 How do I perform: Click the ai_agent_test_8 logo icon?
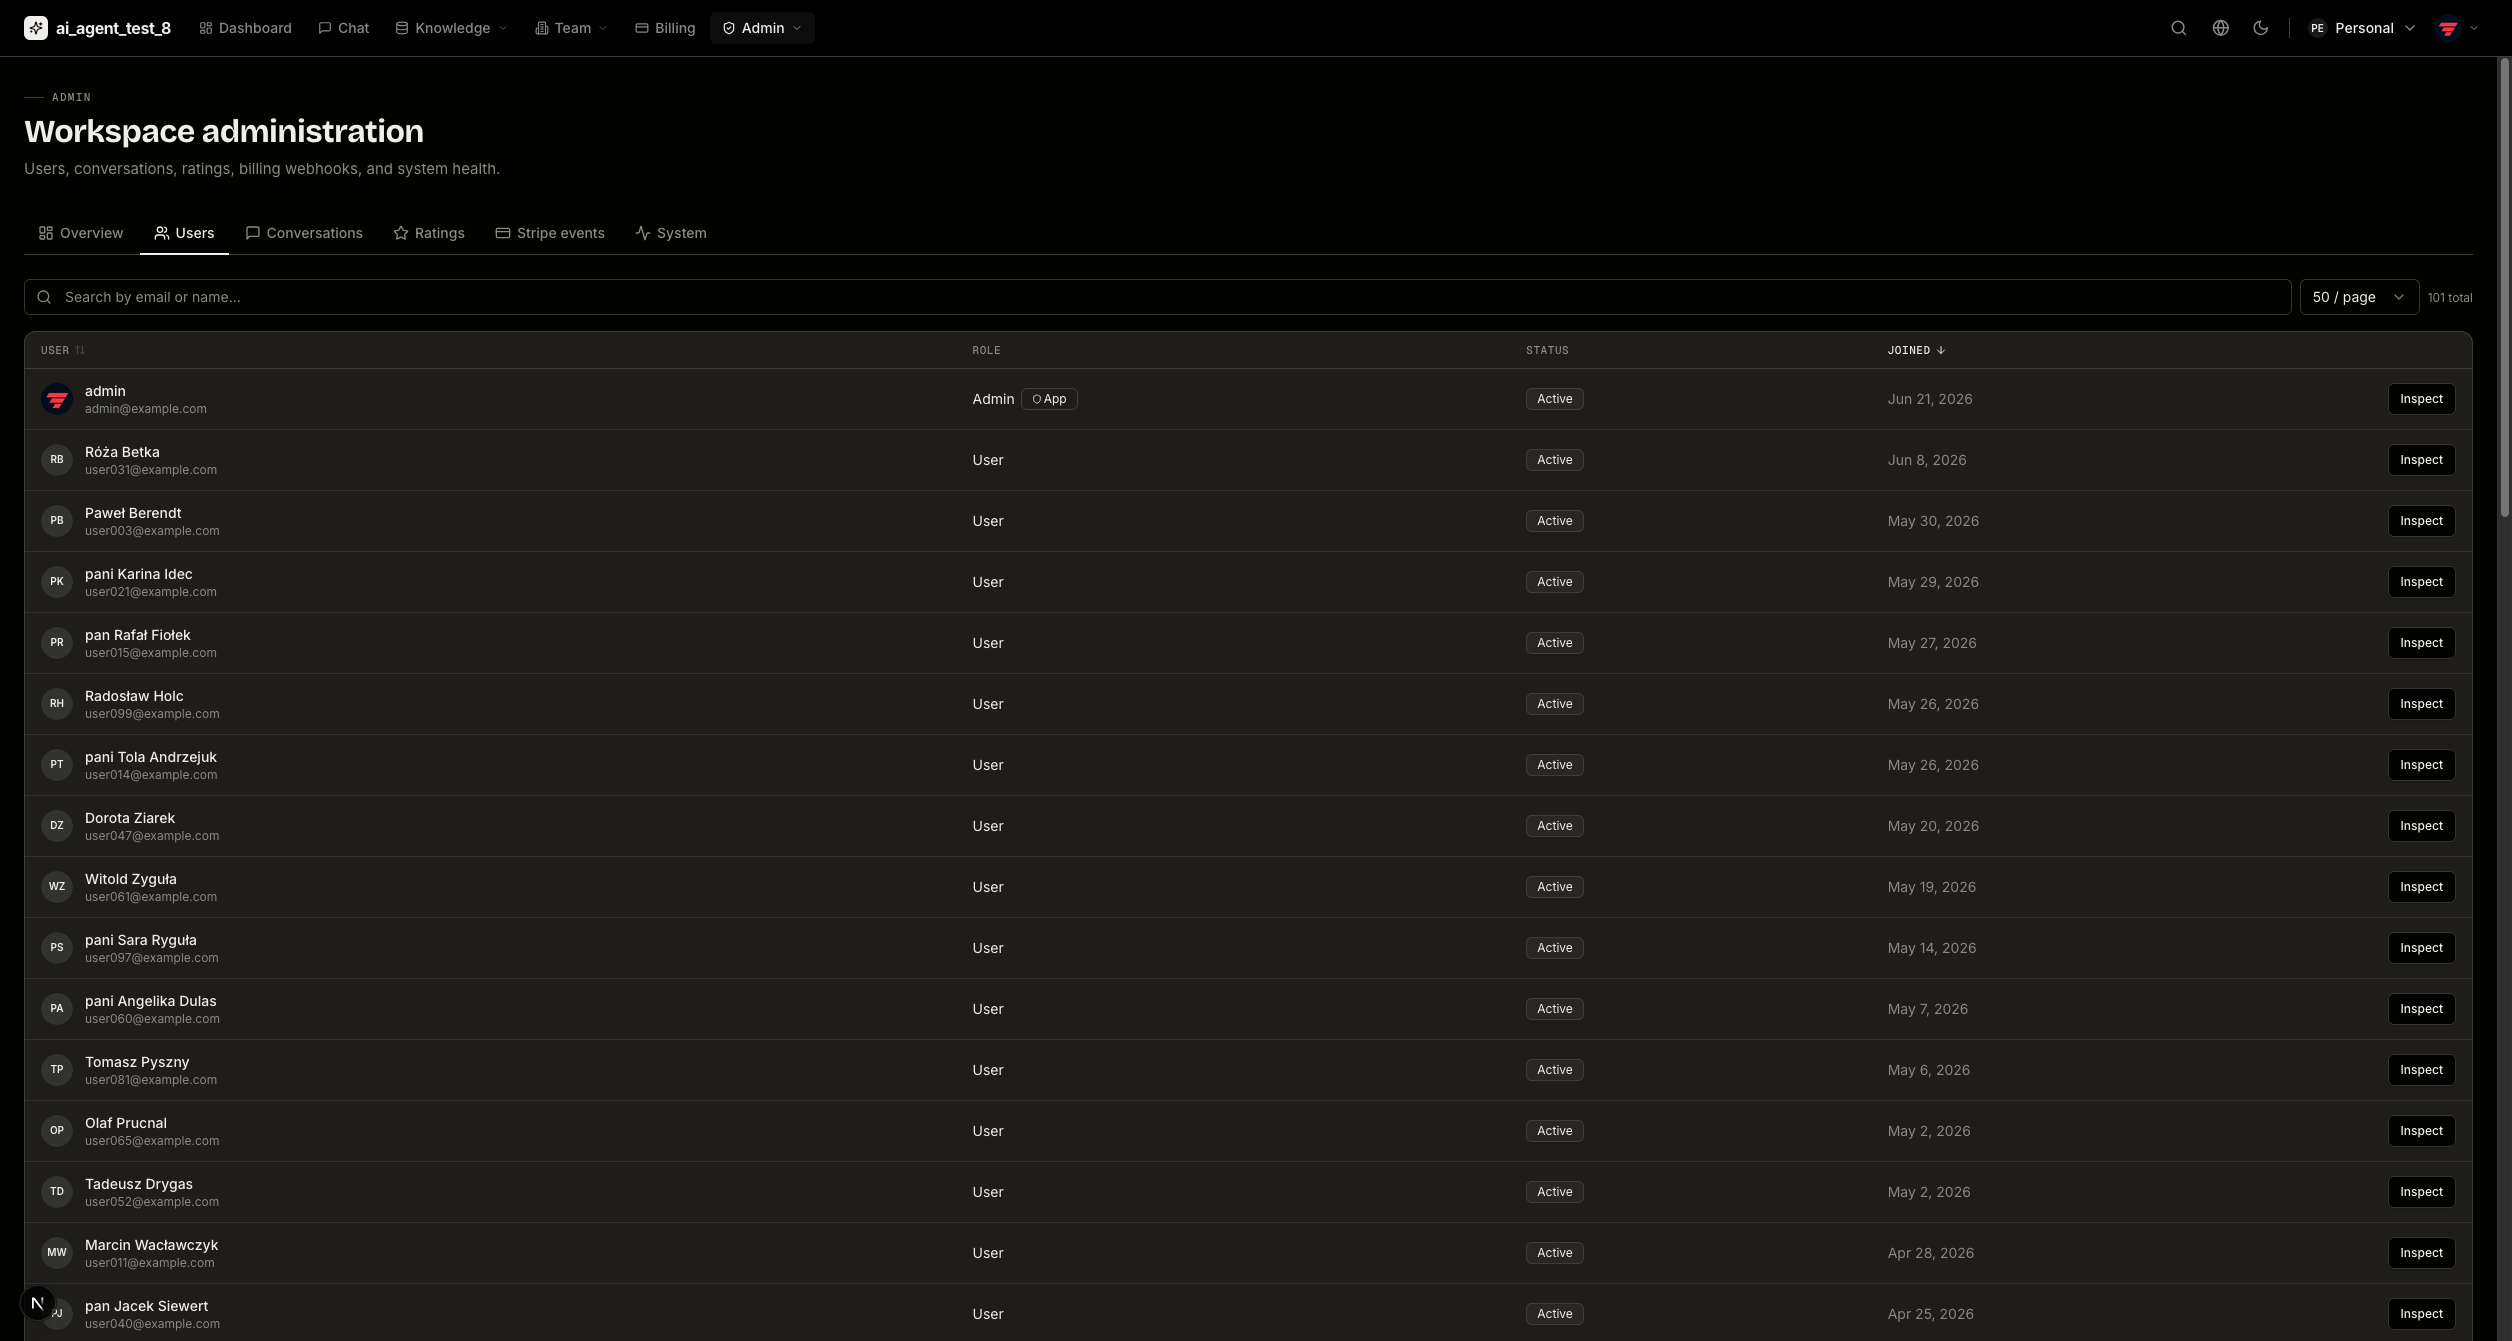(36, 28)
